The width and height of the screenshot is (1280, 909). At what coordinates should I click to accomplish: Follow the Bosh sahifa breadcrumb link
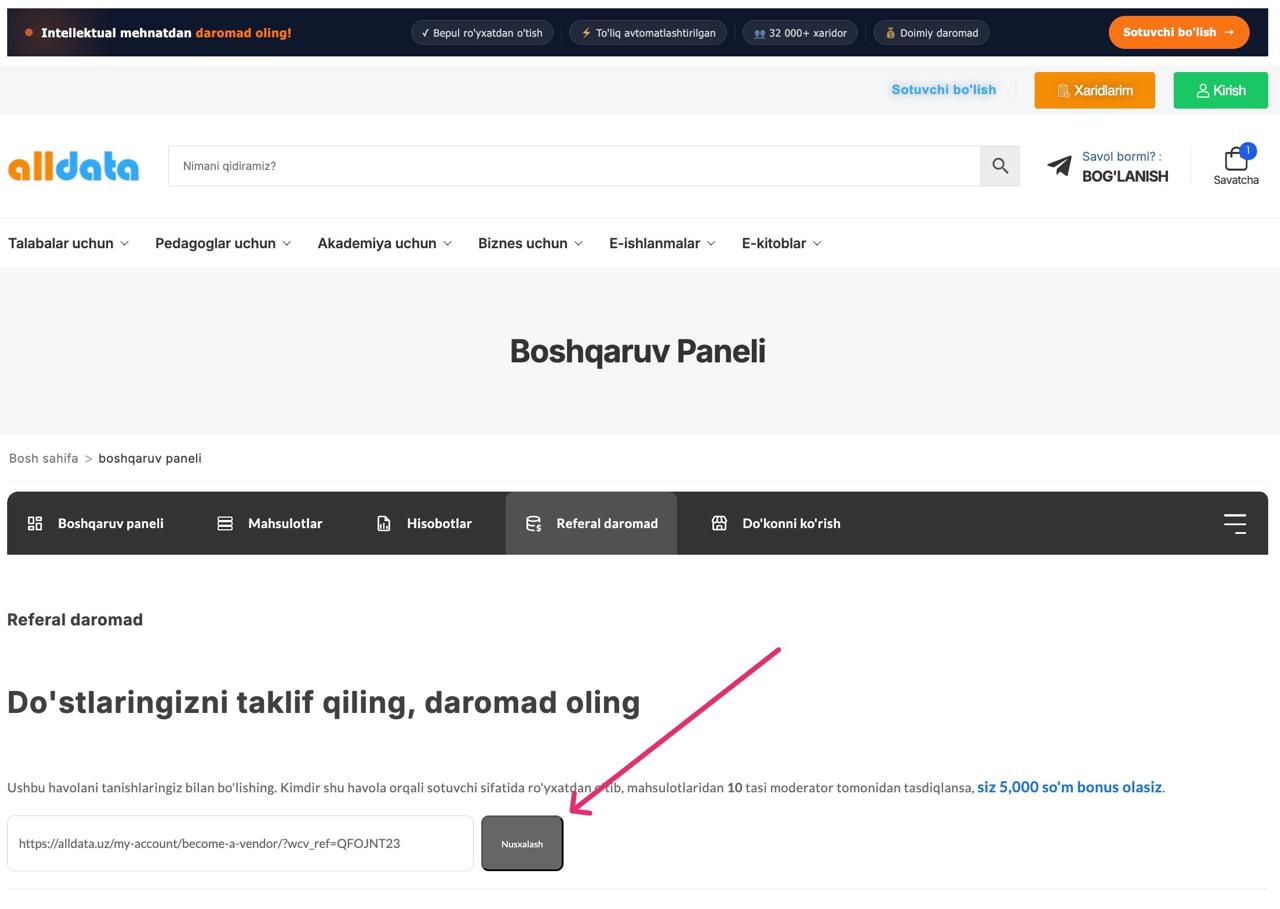43,458
